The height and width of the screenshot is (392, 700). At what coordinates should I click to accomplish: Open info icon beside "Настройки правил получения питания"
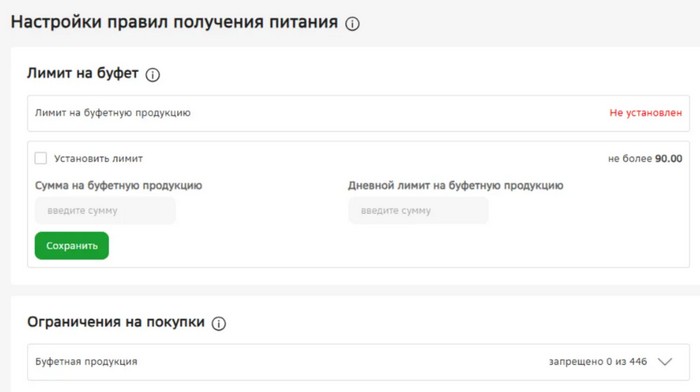(x=352, y=24)
